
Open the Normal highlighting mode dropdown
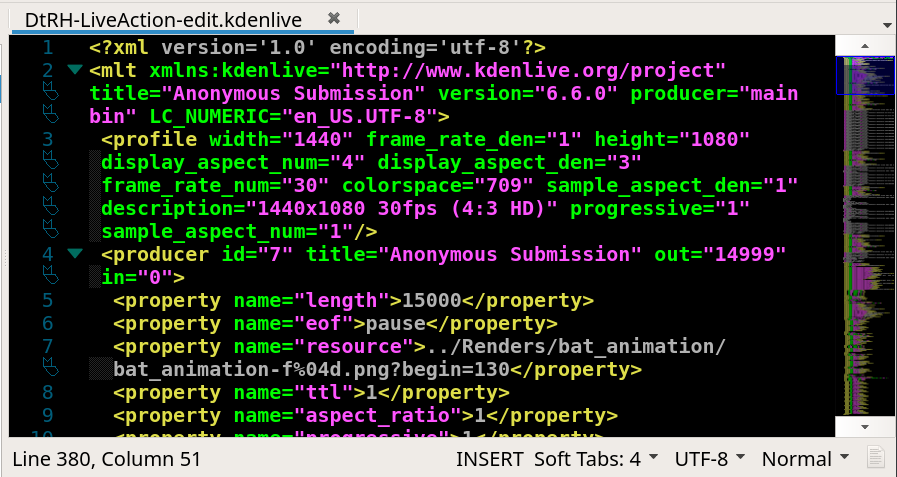point(804,459)
